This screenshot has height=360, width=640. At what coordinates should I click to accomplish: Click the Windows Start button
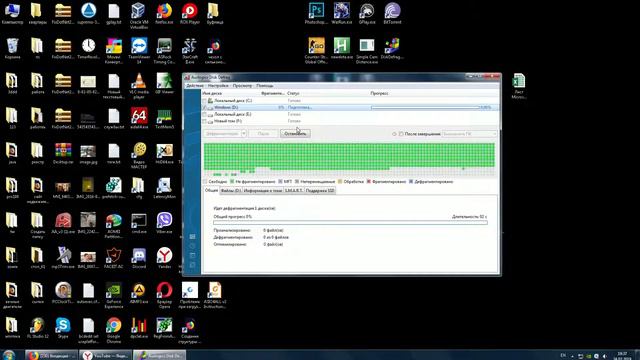click(9, 355)
